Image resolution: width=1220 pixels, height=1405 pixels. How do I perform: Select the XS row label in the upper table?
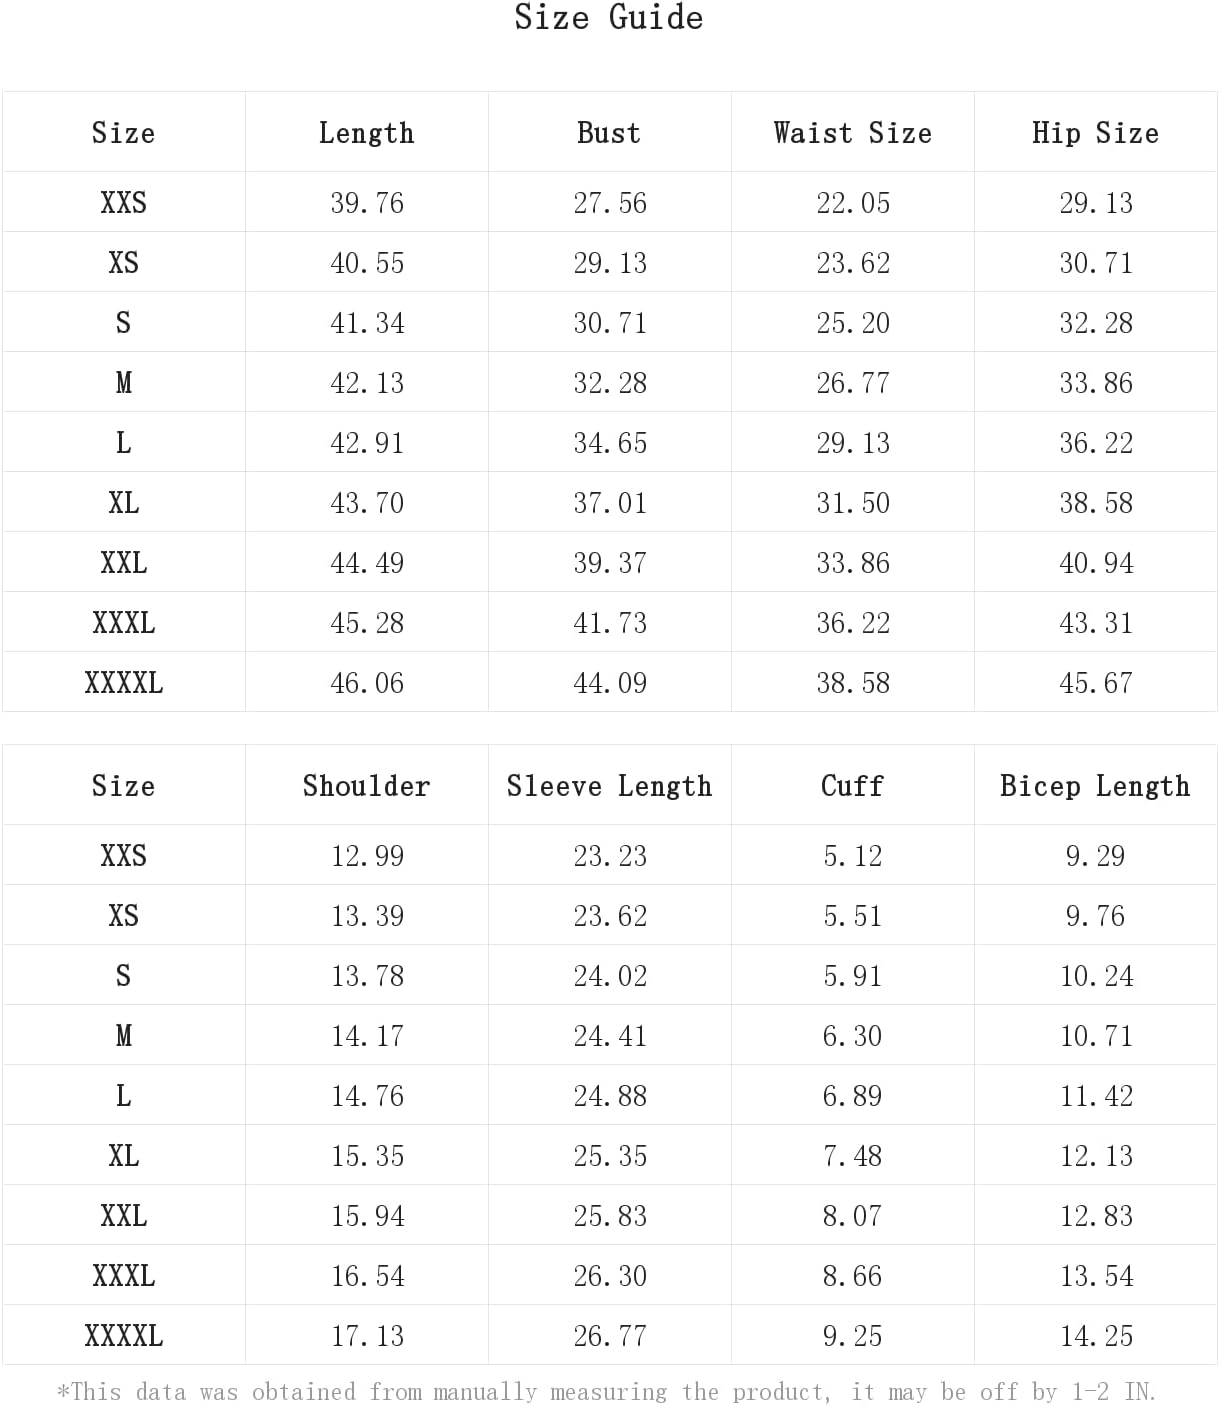(x=124, y=263)
